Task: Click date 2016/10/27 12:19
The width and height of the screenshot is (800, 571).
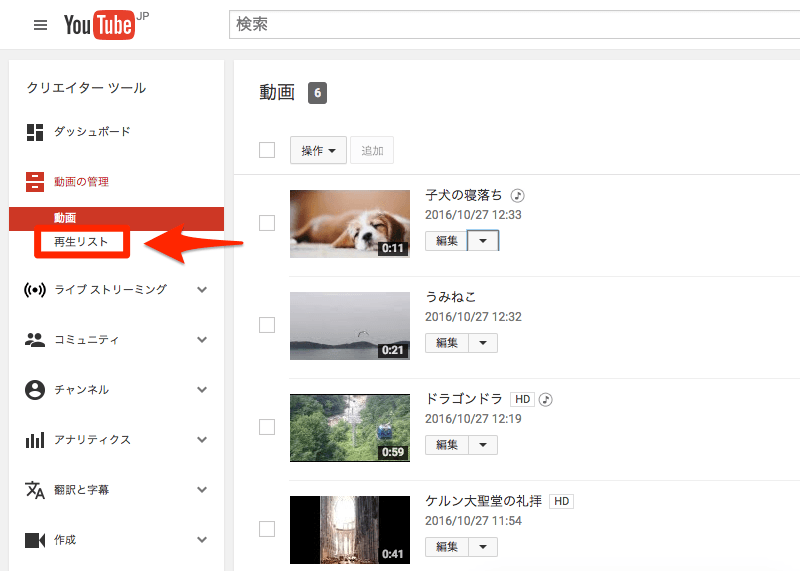Action: (473, 419)
